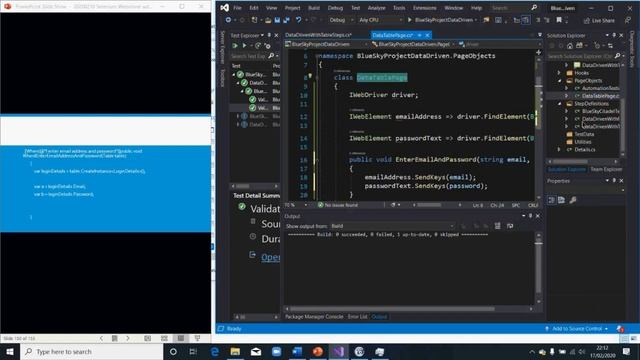640x360 pixels.
Task: Expand the Hooks folder in Solution Explorer
Action: [x=560, y=73]
